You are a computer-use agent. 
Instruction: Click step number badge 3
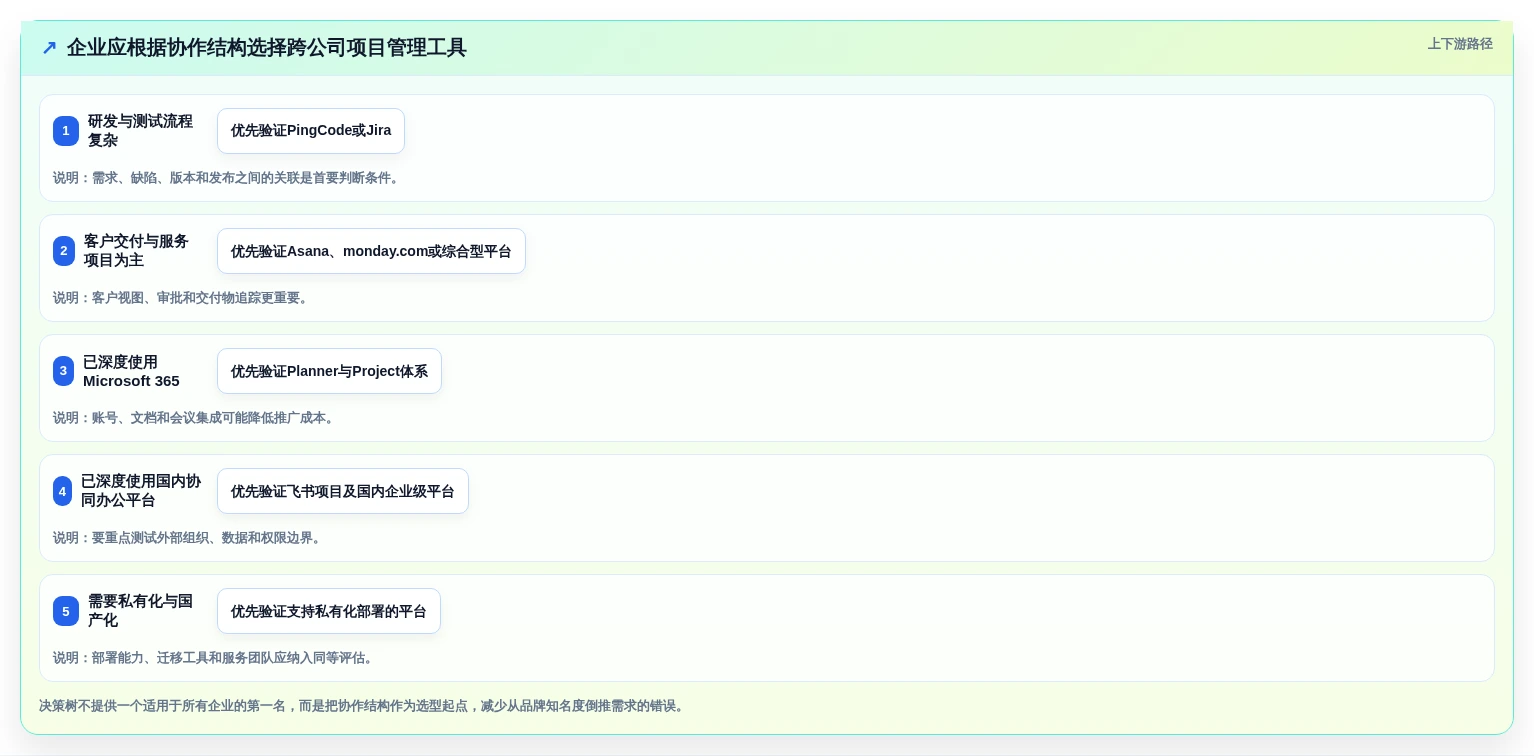[x=63, y=371]
